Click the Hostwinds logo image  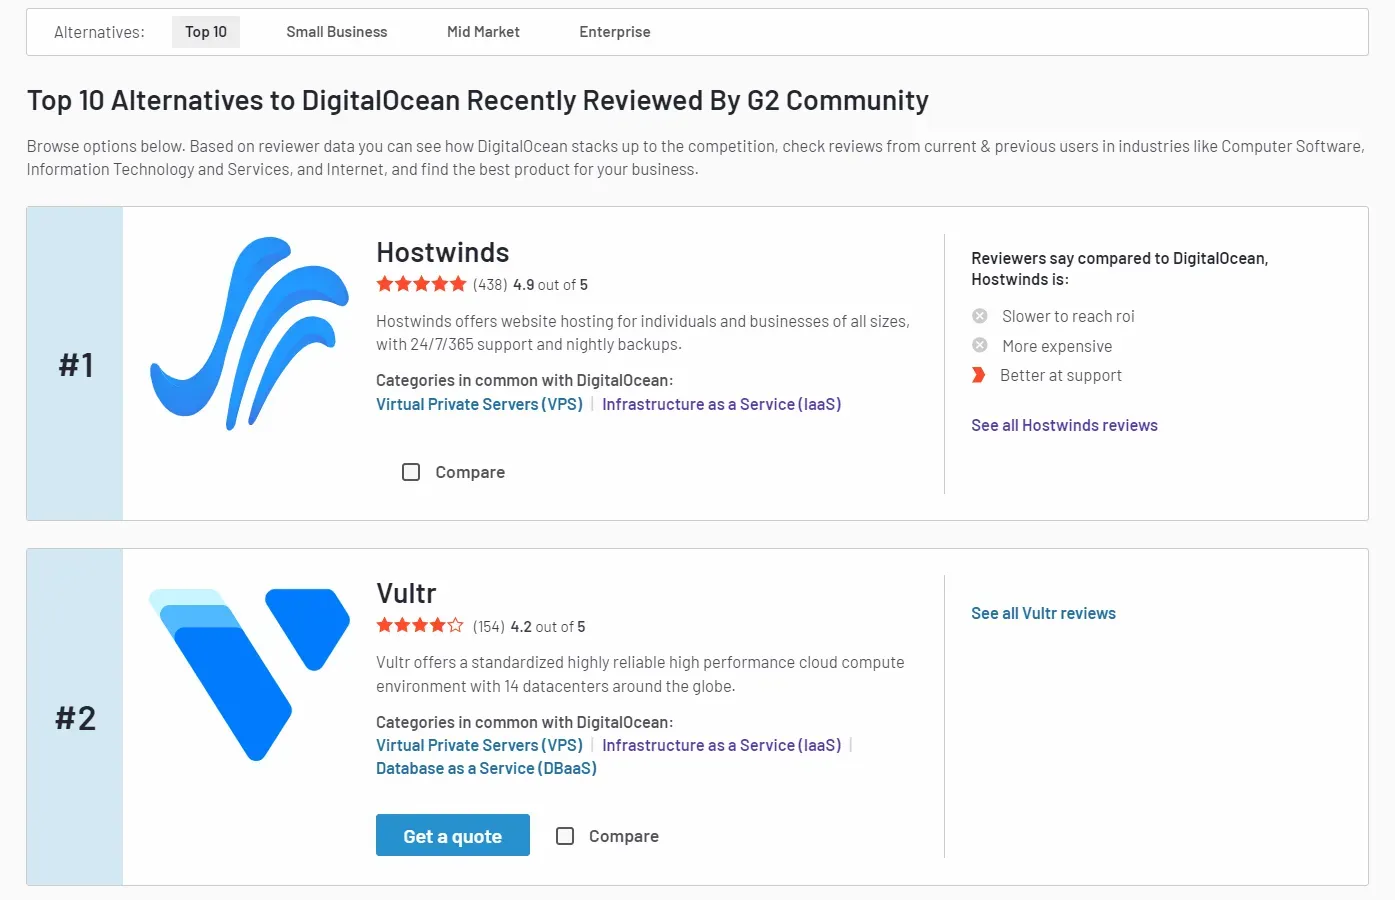249,333
